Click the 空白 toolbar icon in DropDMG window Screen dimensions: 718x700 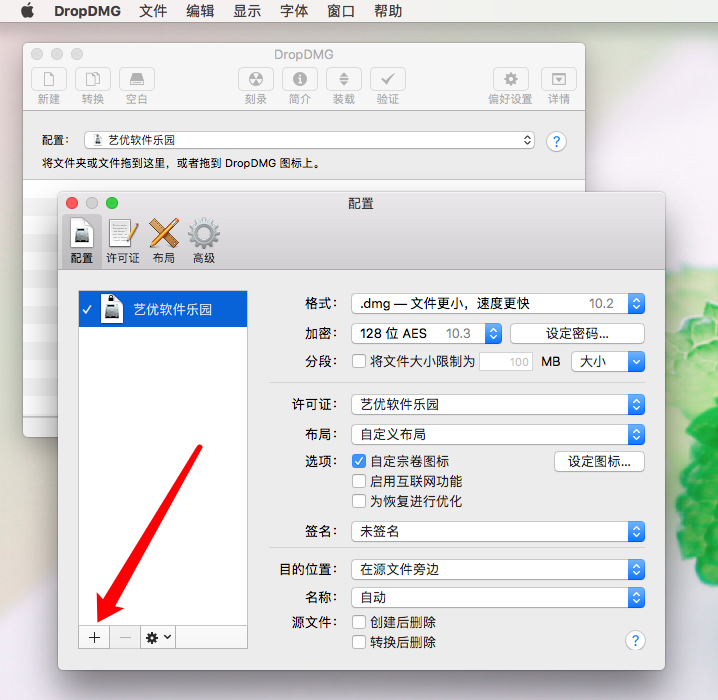point(137,79)
